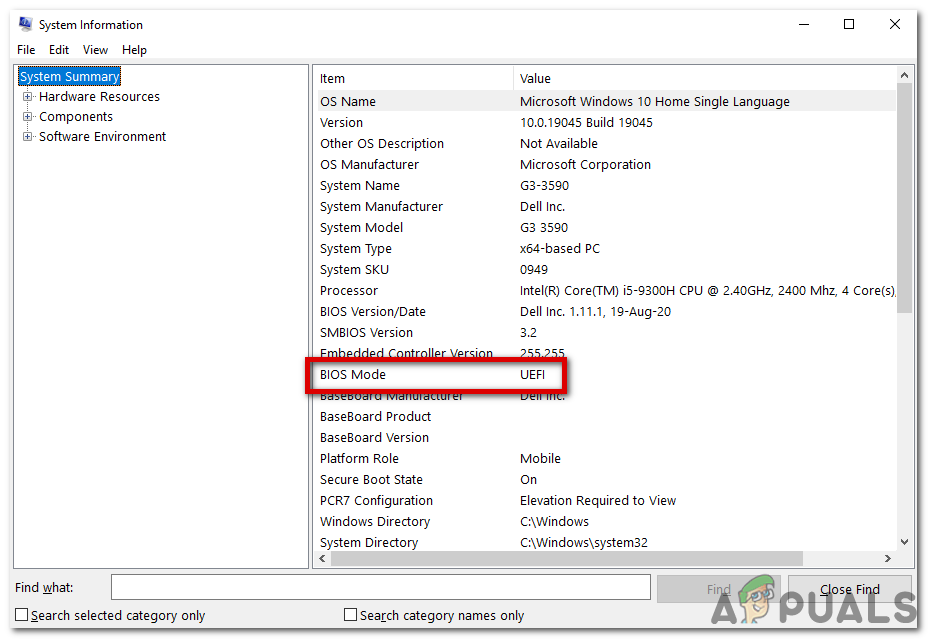This screenshot has height=639, width=928.
Task: Click the Item column header
Action: pos(414,78)
